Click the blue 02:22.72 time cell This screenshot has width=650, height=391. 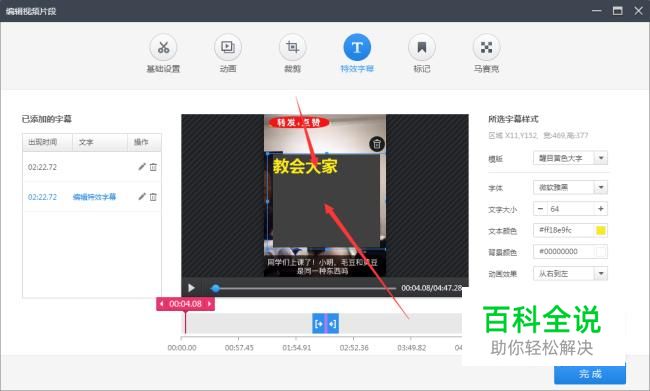click(x=42, y=197)
